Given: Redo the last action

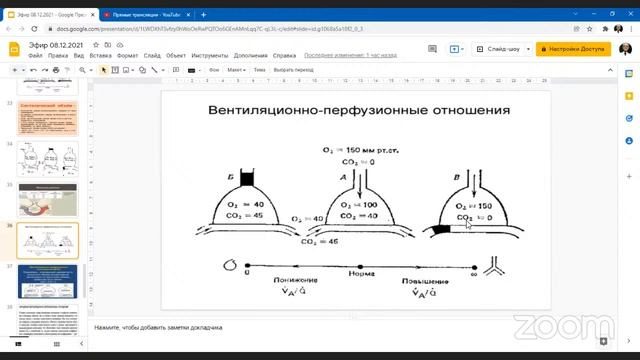Looking at the screenshot, I should [45, 70].
